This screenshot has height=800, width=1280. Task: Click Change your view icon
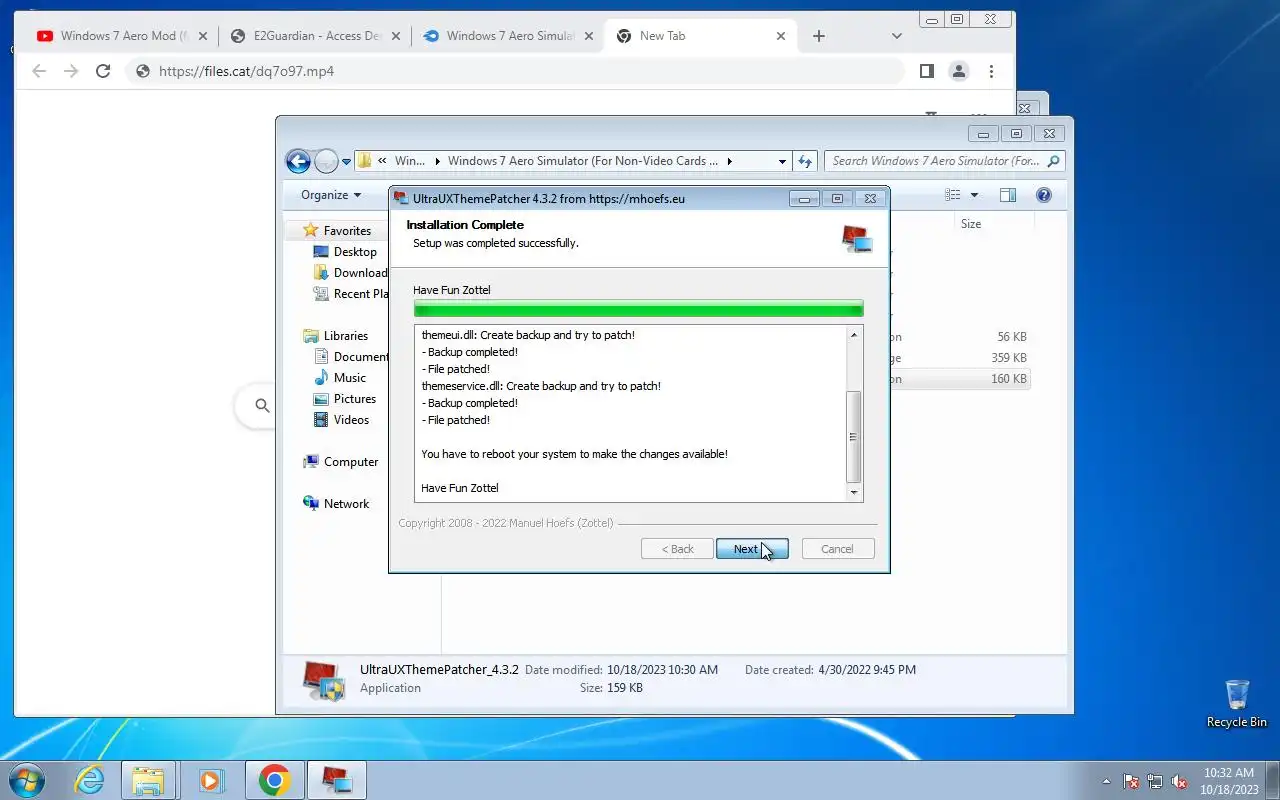pyautogui.click(x=953, y=195)
